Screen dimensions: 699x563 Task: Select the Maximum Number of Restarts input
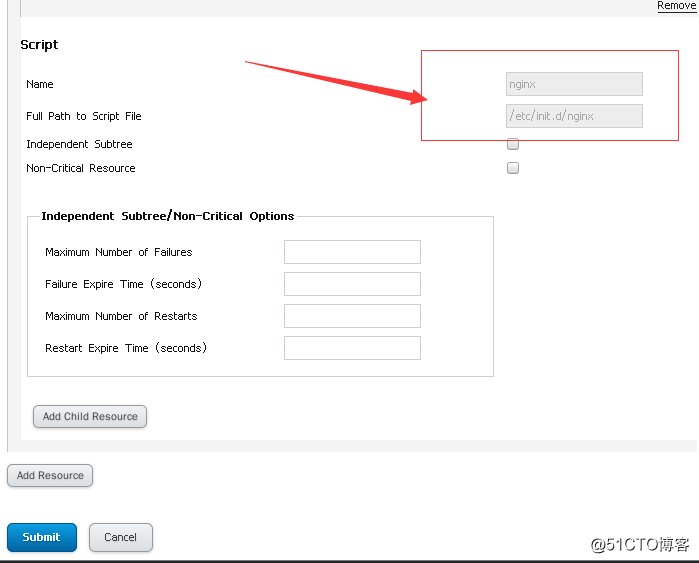click(x=352, y=316)
